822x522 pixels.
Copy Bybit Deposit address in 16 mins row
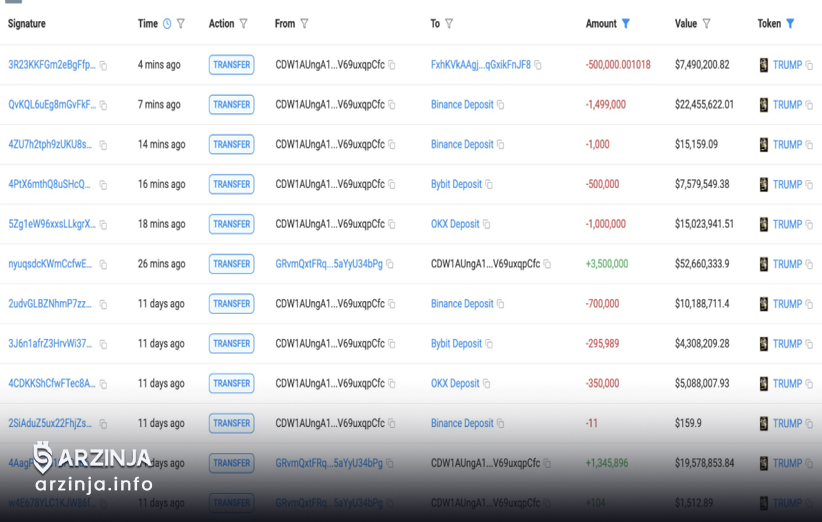(489, 184)
